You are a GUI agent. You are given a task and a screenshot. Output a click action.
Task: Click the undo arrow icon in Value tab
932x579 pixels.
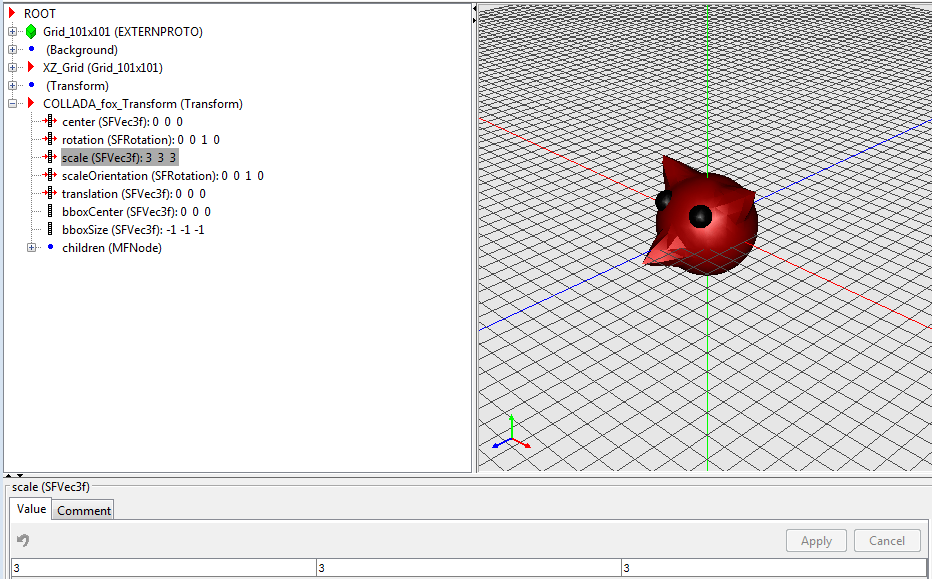23,540
